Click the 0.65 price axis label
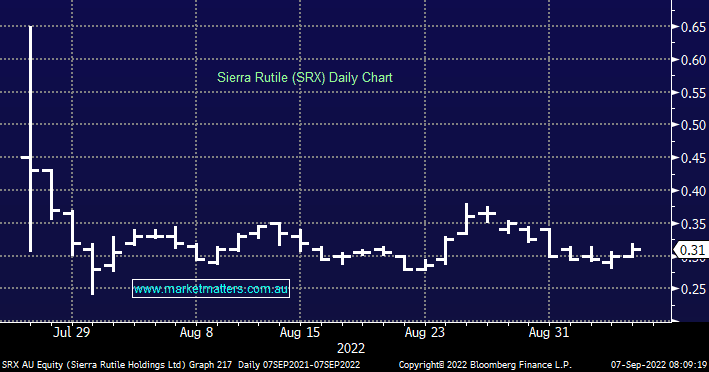 (x=694, y=27)
